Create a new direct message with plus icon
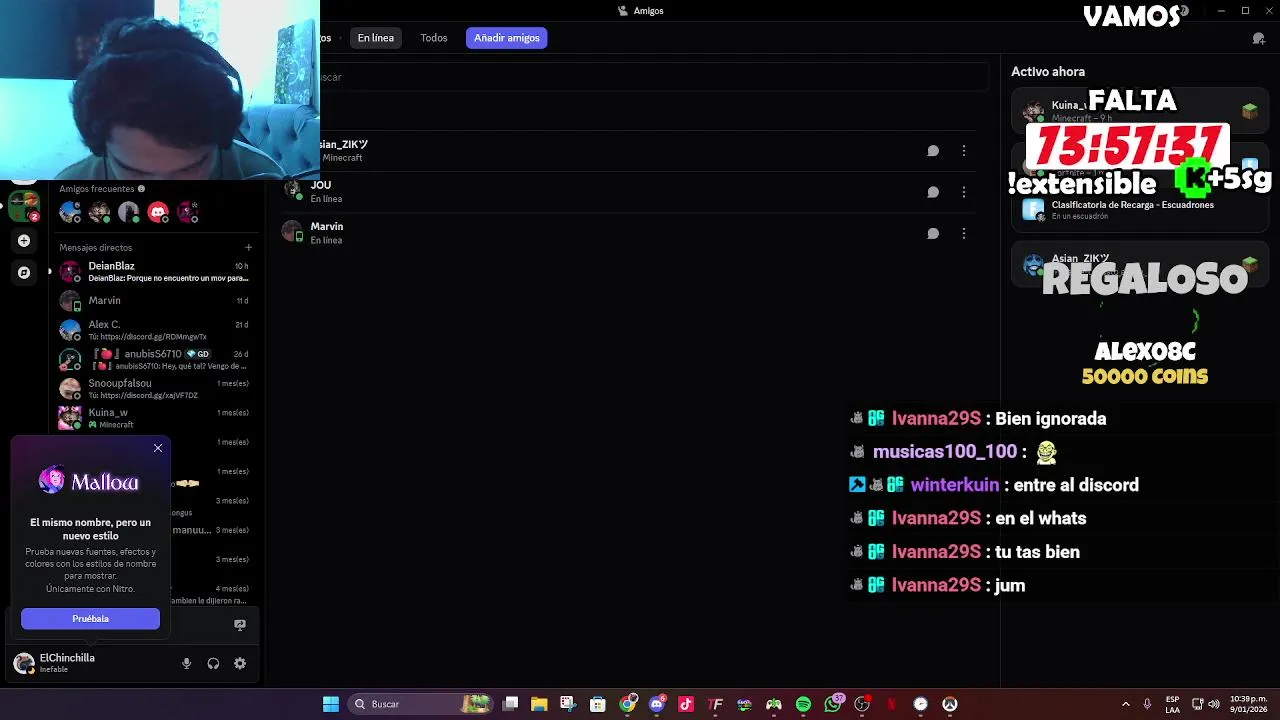The height and width of the screenshot is (720, 1280). coord(248,247)
